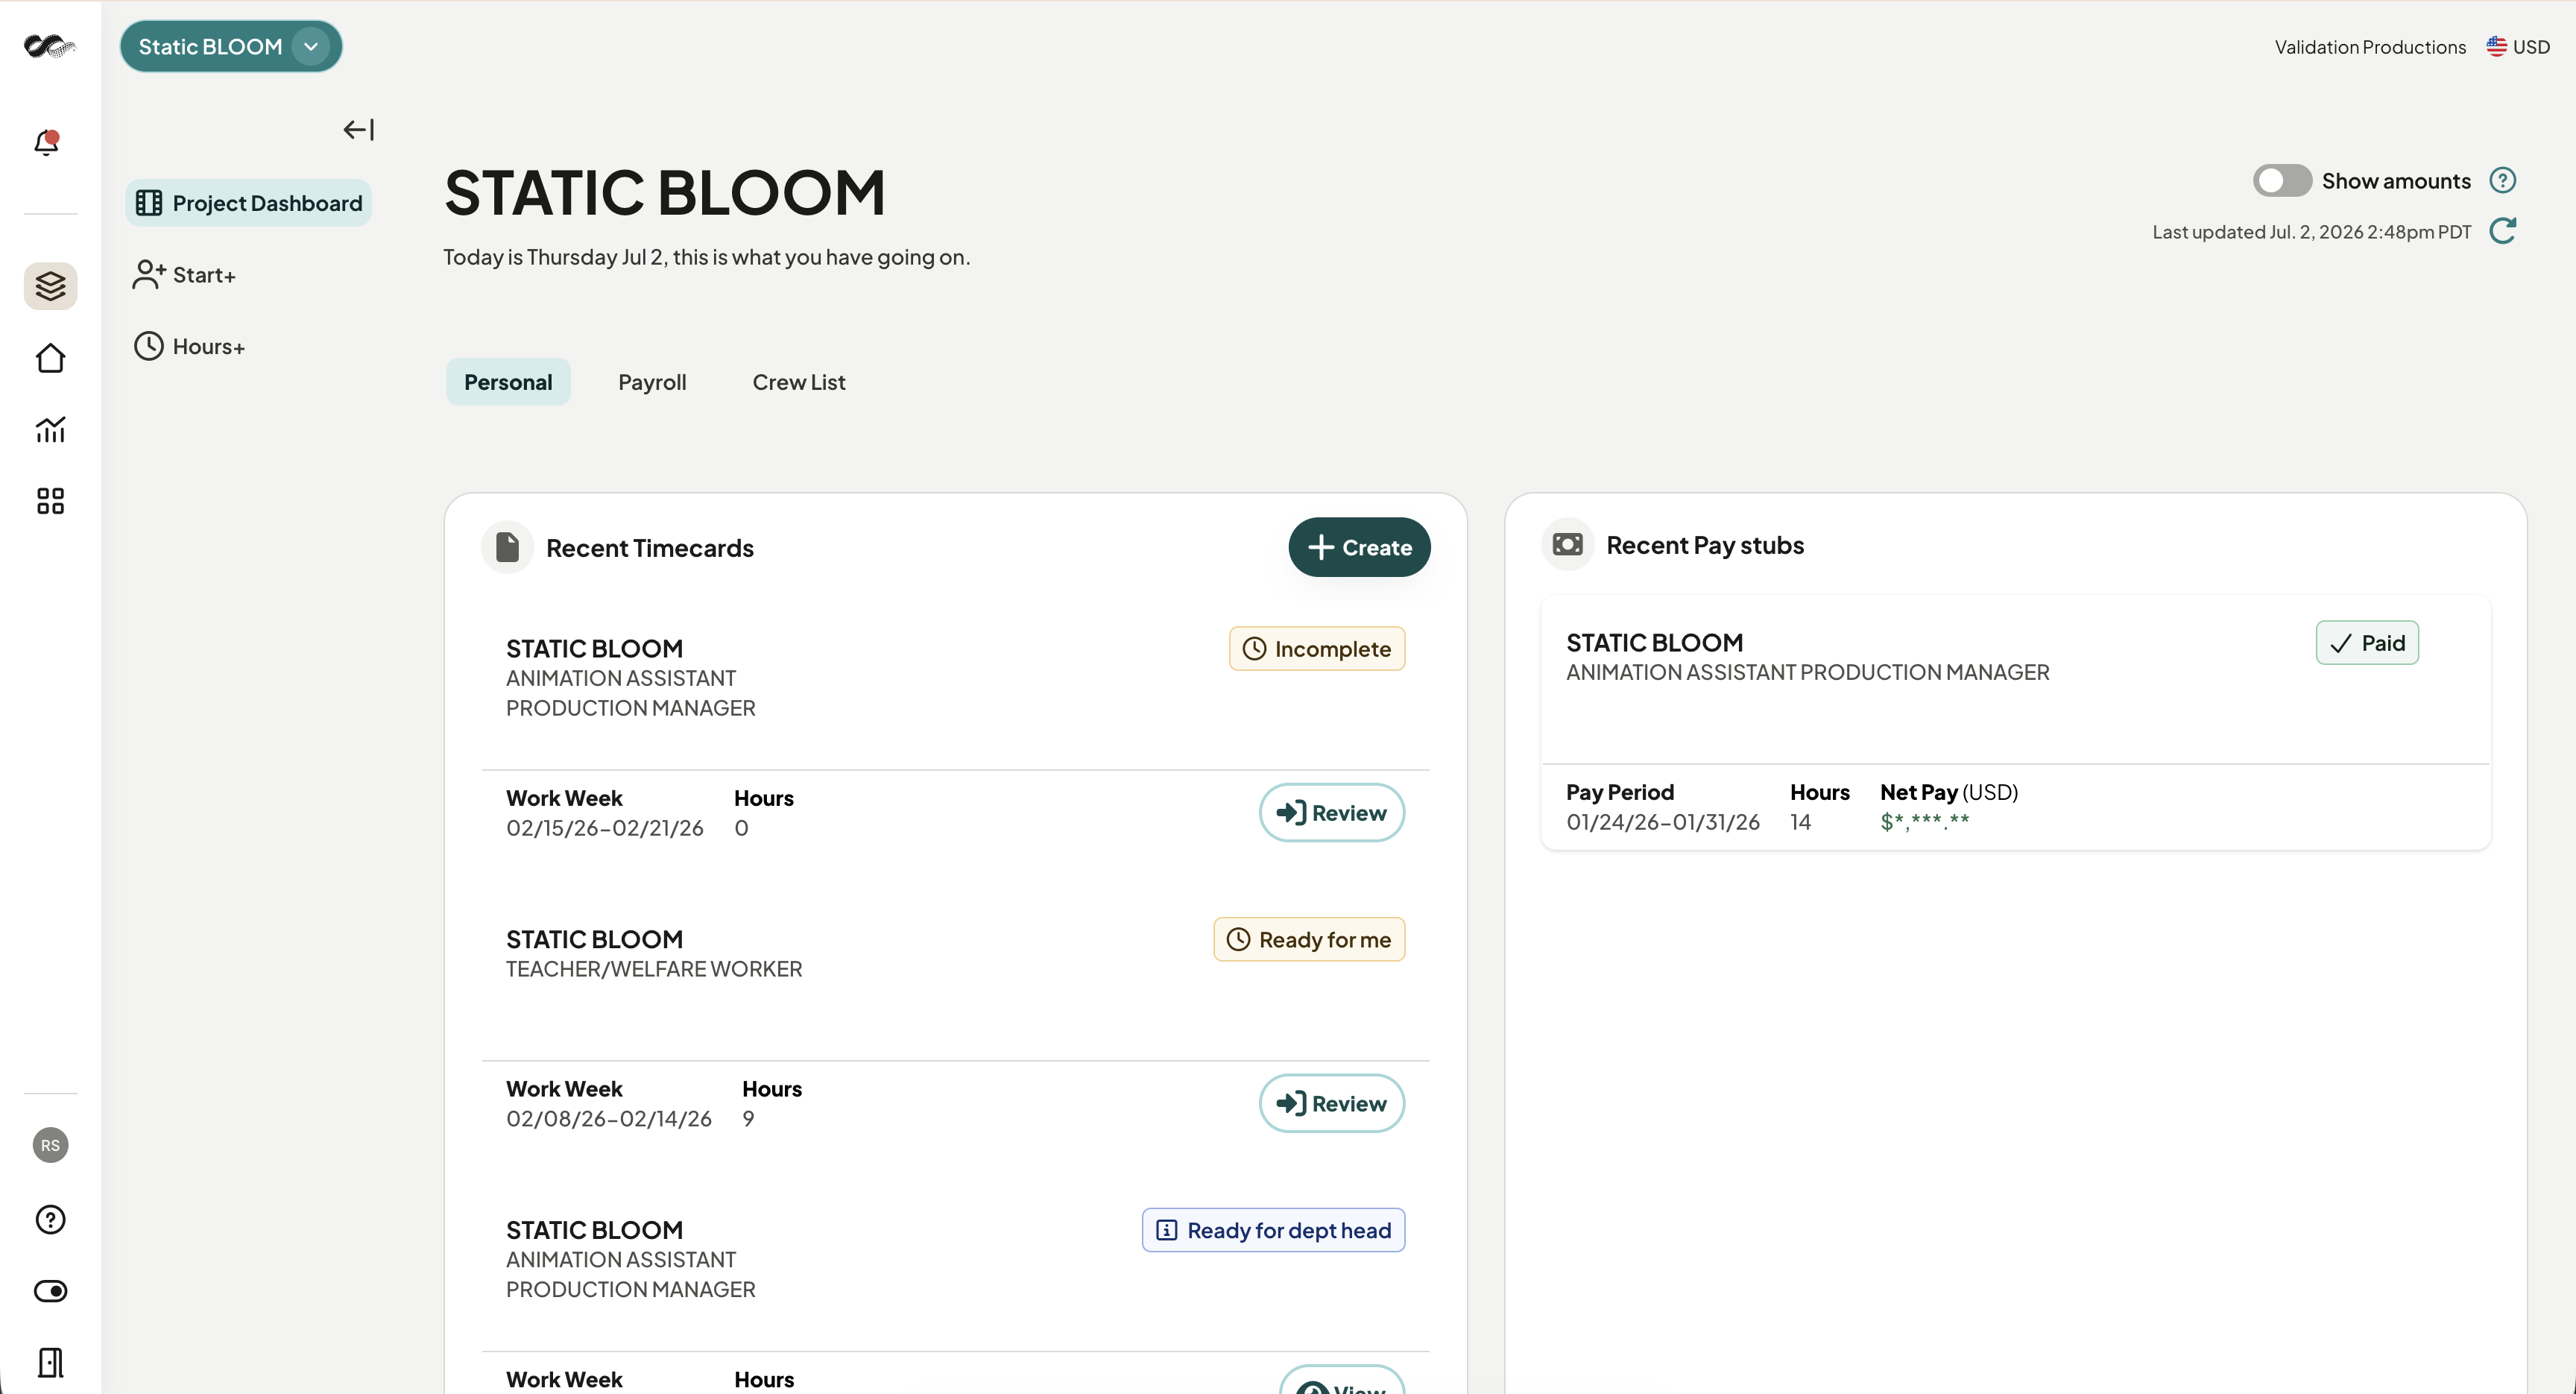Click the Last updated timestamp
This screenshot has height=1394, width=2576.
tap(2311, 232)
